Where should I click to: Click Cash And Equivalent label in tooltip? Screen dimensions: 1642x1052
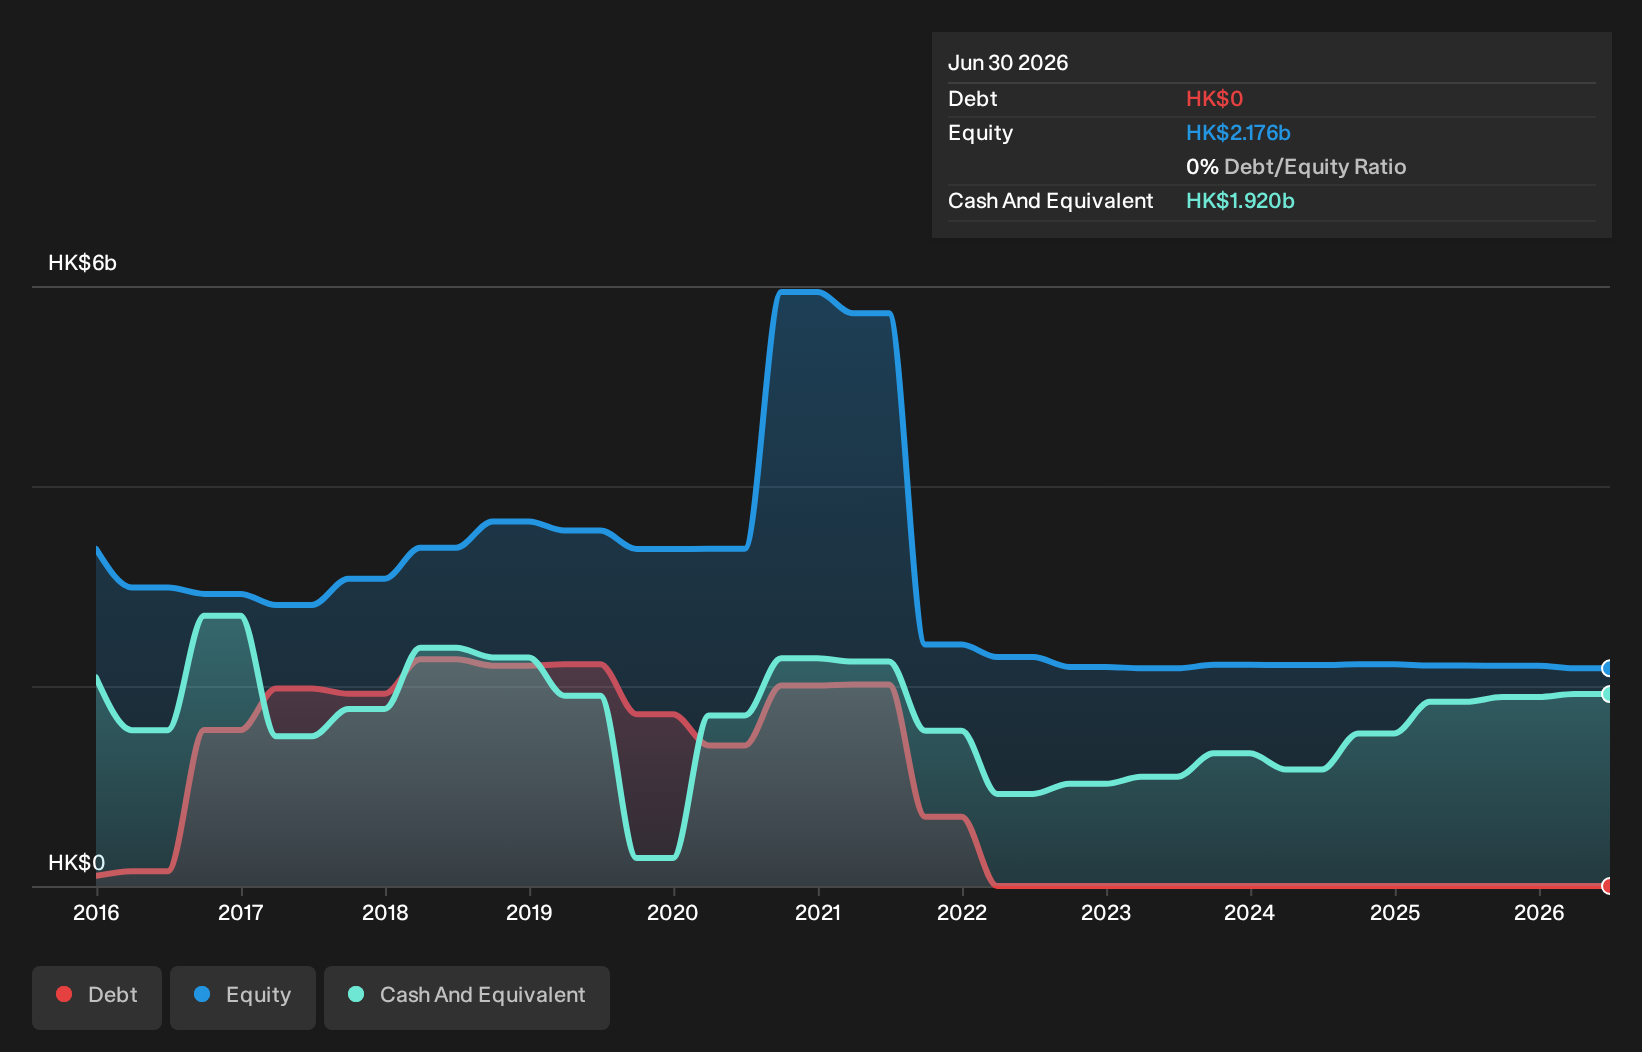[1050, 201]
